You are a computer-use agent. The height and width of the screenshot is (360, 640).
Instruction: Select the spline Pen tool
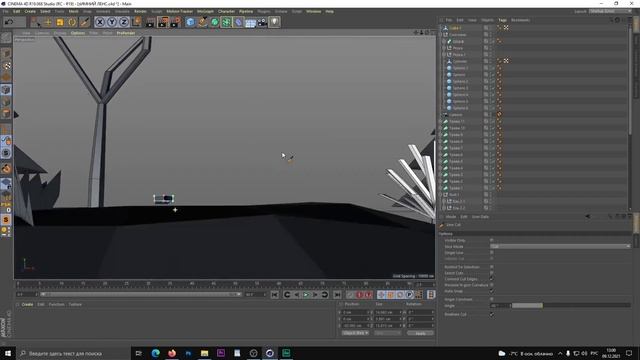pos(202,22)
